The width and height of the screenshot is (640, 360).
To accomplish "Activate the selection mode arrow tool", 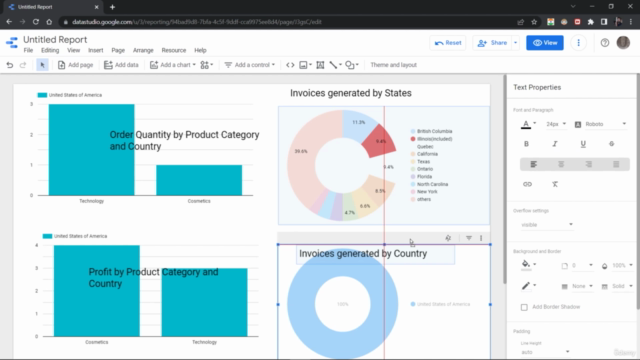I will (42, 65).
